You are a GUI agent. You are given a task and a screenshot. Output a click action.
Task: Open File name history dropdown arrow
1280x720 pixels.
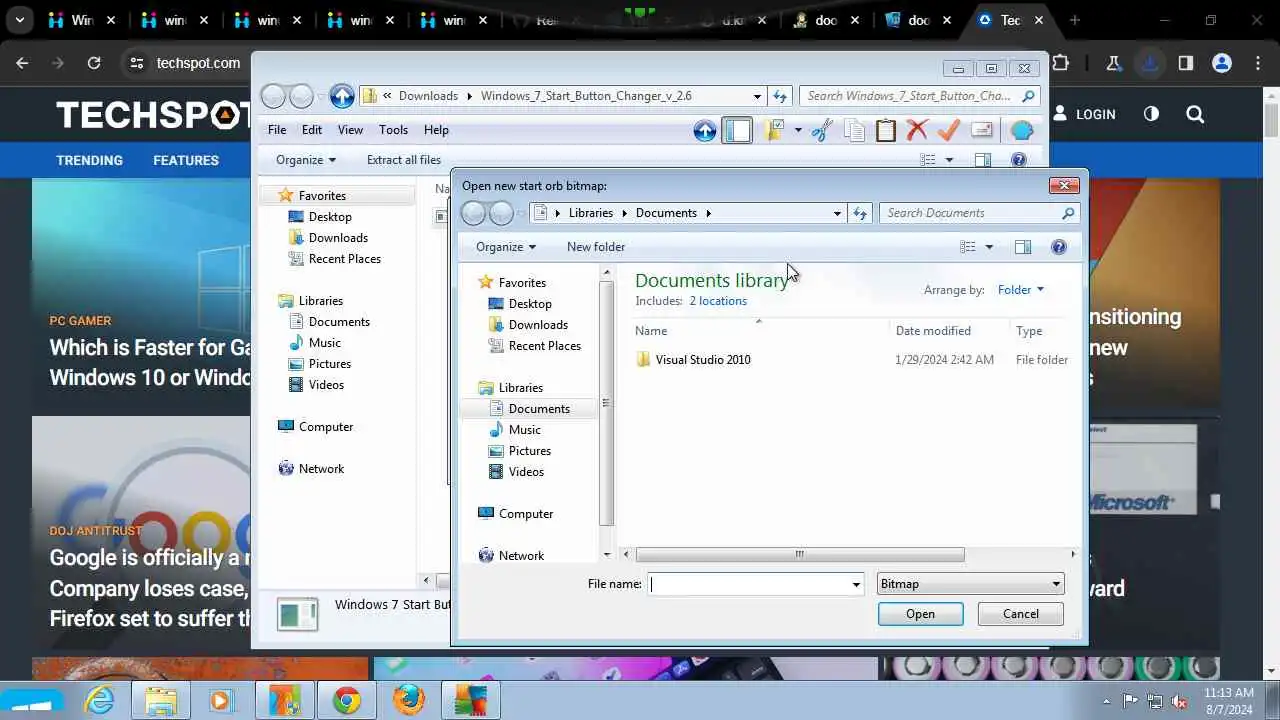(856, 584)
